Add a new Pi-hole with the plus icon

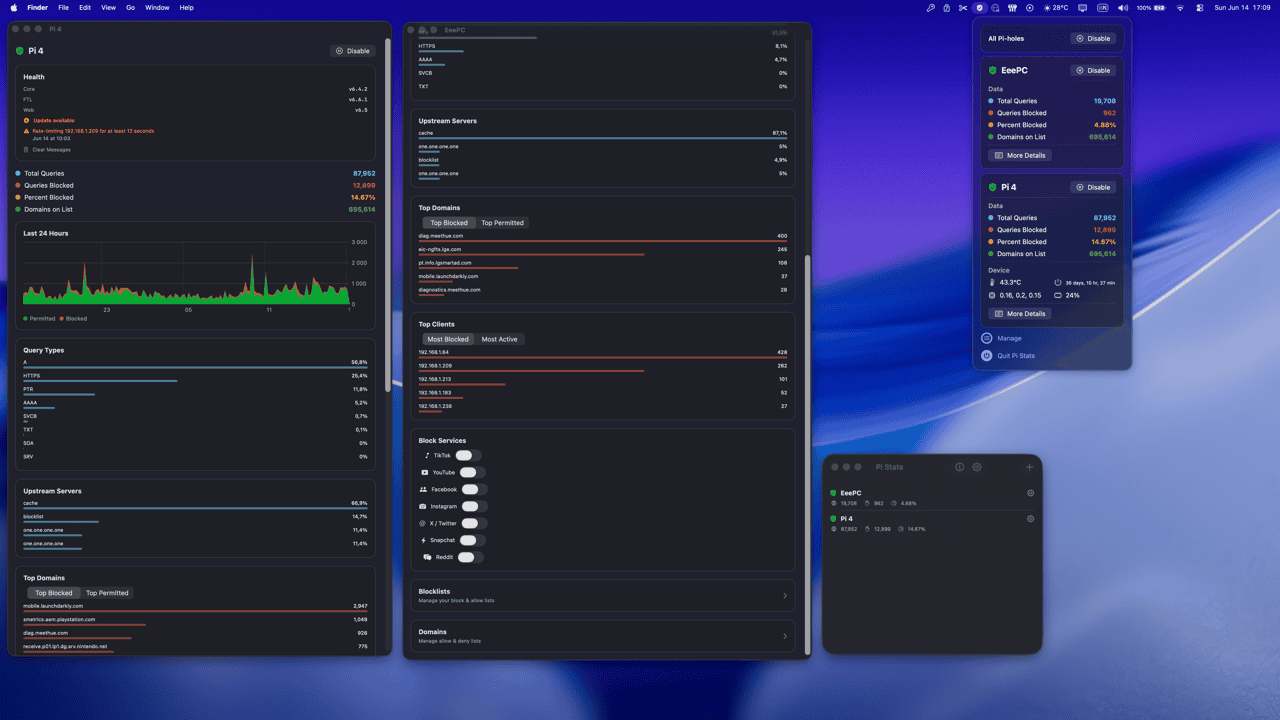point(1029,467)
